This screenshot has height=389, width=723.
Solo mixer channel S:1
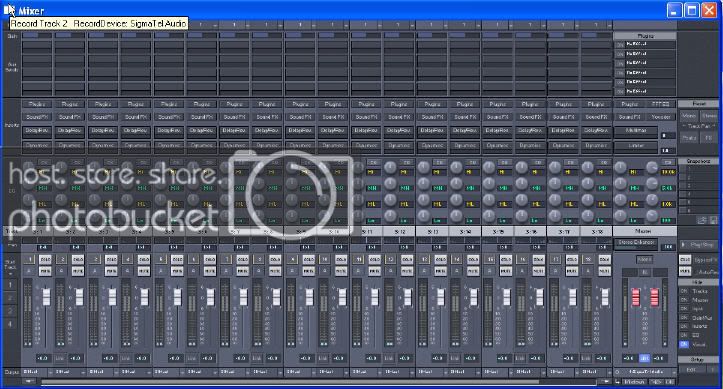45,260
